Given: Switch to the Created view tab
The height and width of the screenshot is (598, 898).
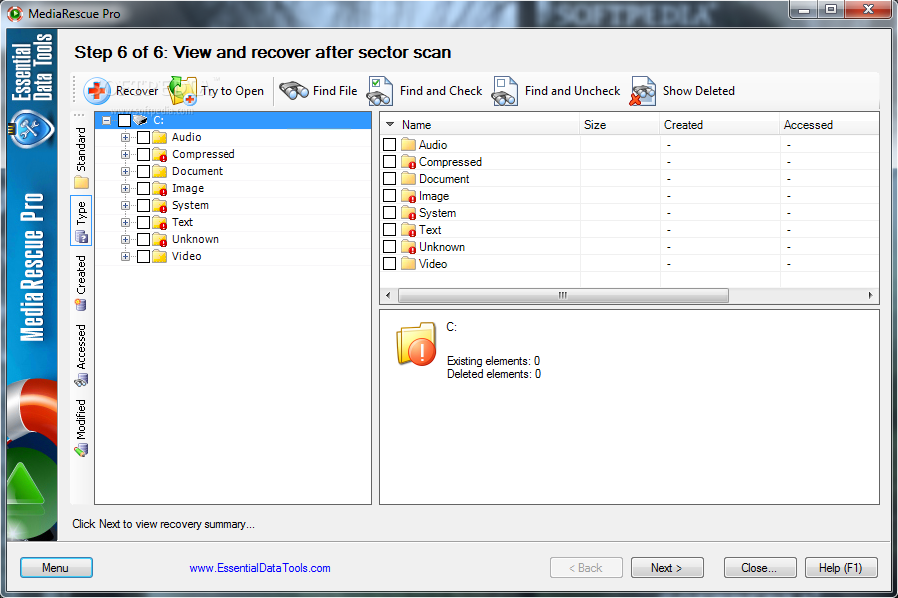Looking at the screenshot, I should tap(81, 282).
